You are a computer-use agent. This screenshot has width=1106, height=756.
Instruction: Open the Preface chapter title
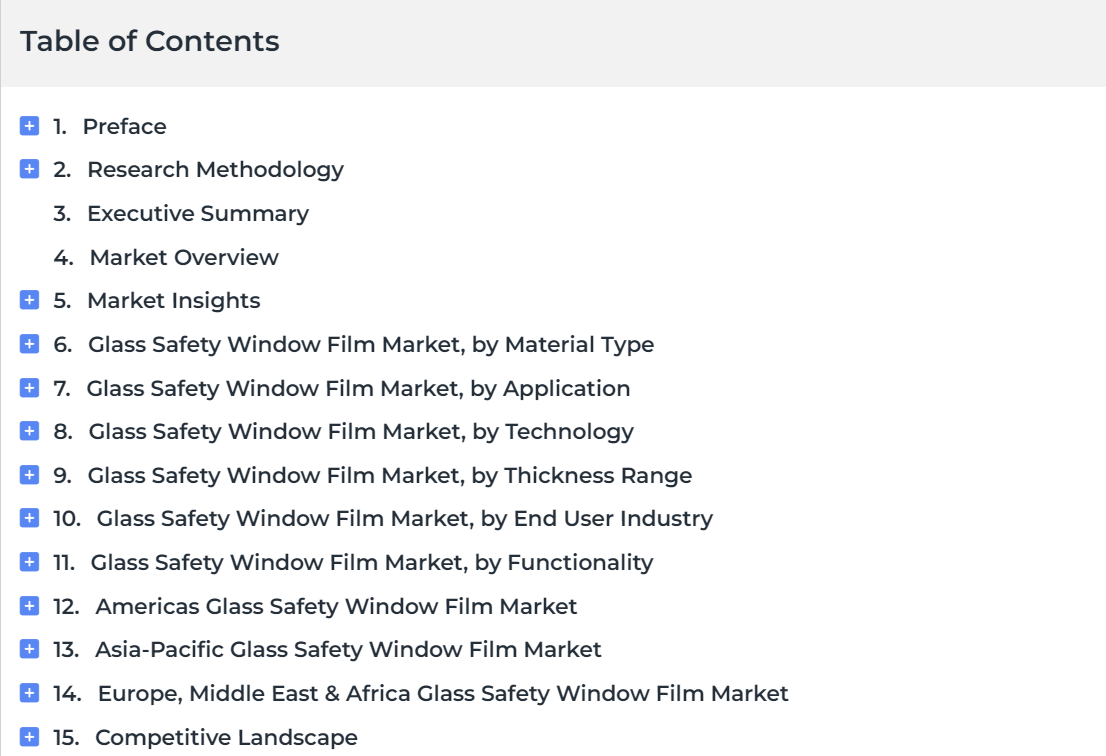point(124,126)
